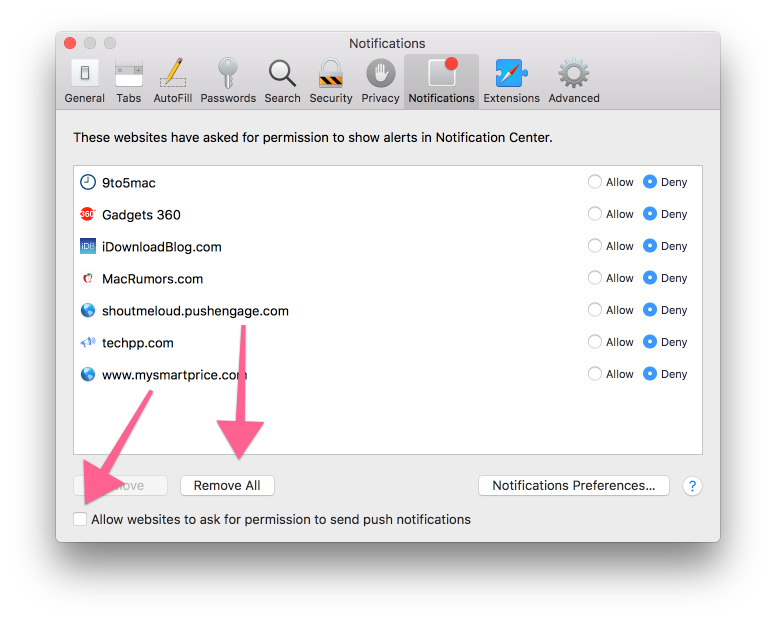The image size is (776, 622).
Task: Open the Search magnifier pane
Action: (282, 82)
